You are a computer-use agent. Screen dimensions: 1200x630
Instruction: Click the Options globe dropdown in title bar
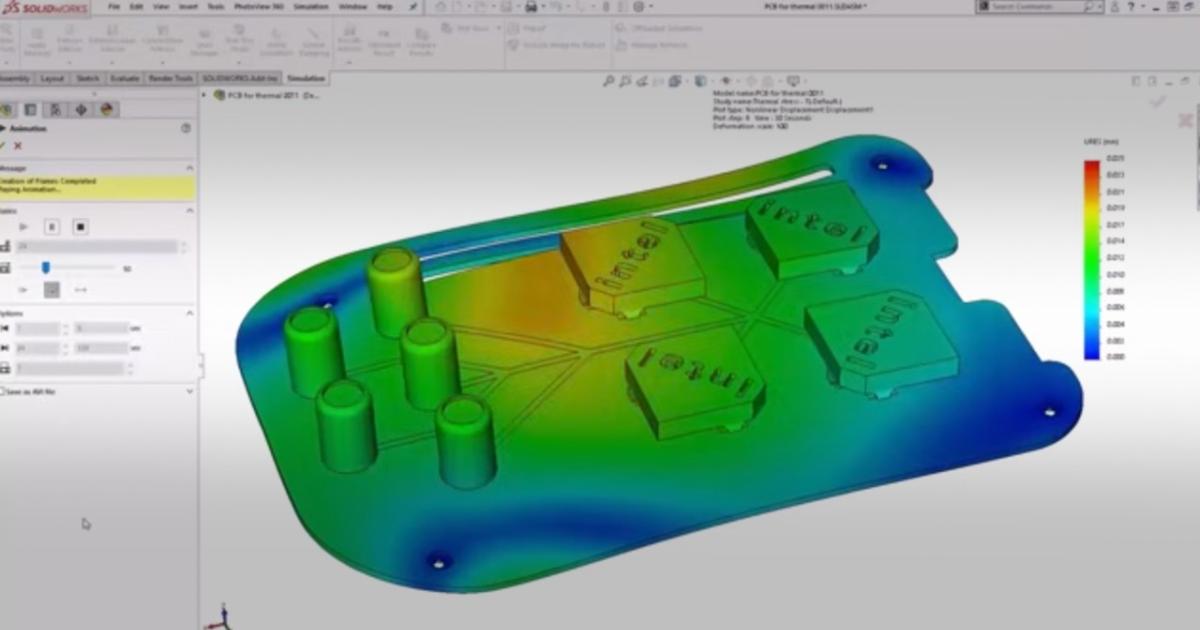pyautogui.click(x=640, y=7)
